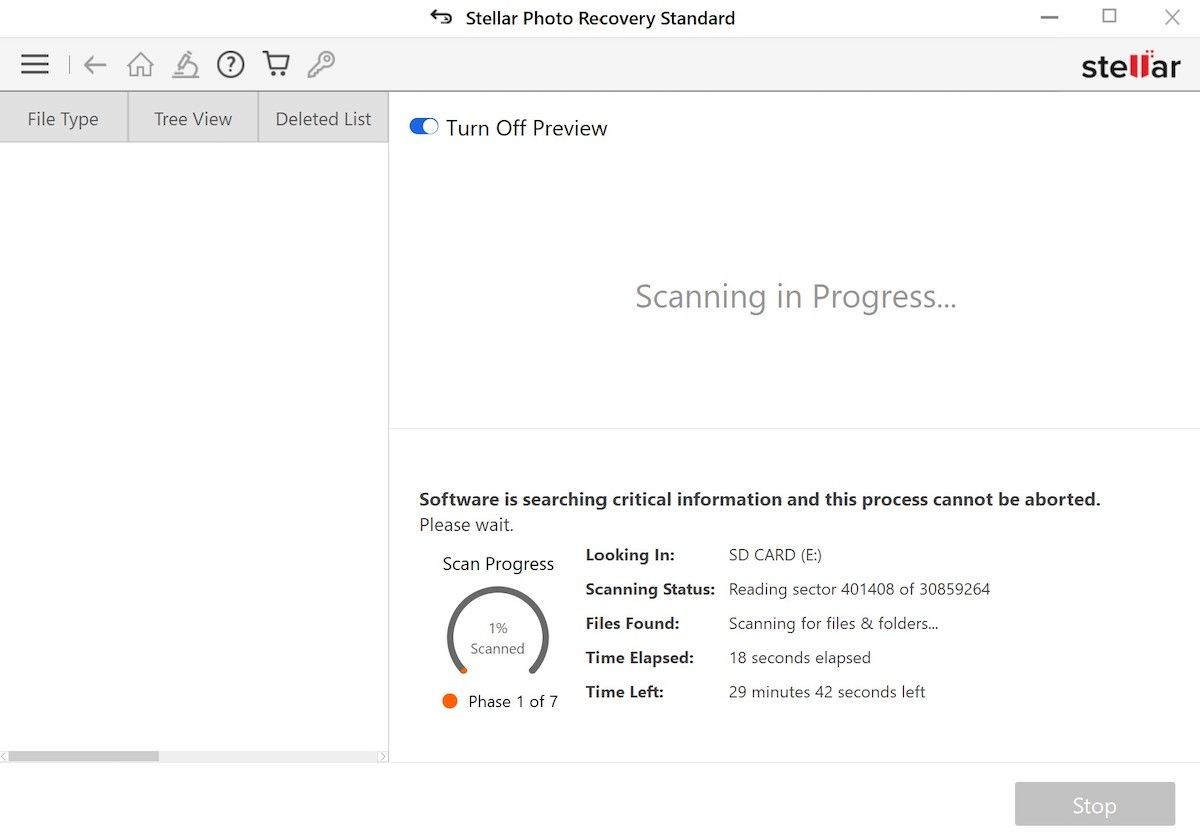This screenshot has height=836, width=1200.
Task: Click the title bar back-arrow app icon
Action: click(x=441, y=18)
